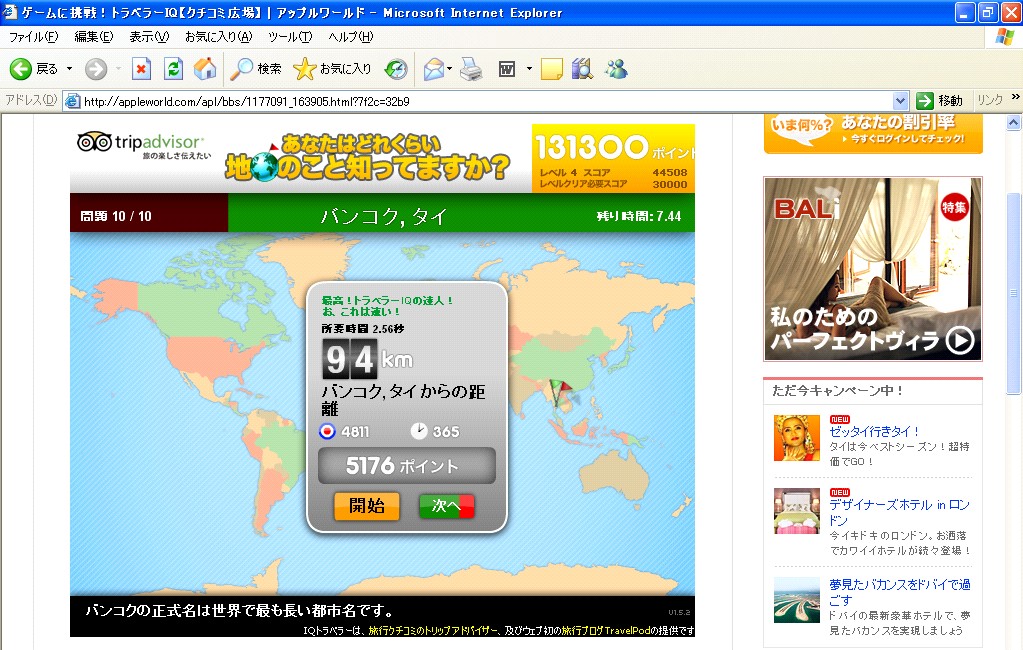Expand the Mail icon dropdown arrow
1023x650 pixels.
click(450, 69)
